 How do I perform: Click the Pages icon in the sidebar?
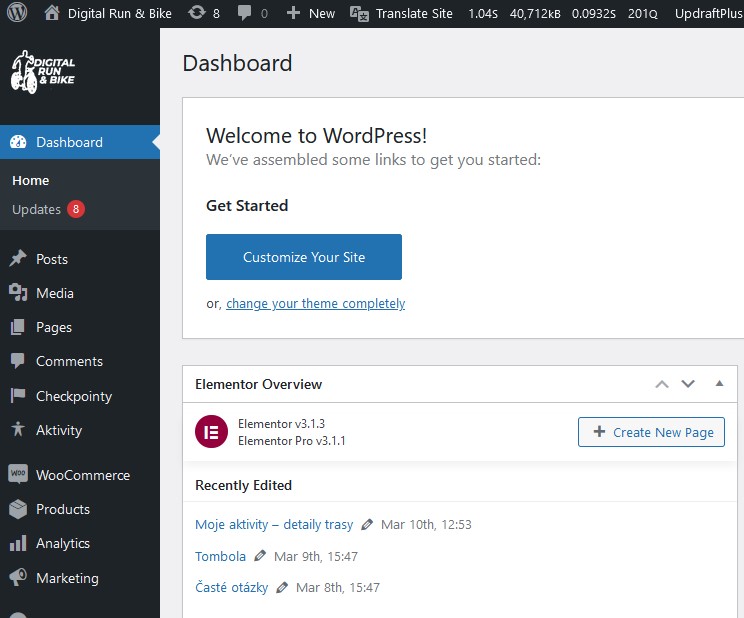click(18, 327)
